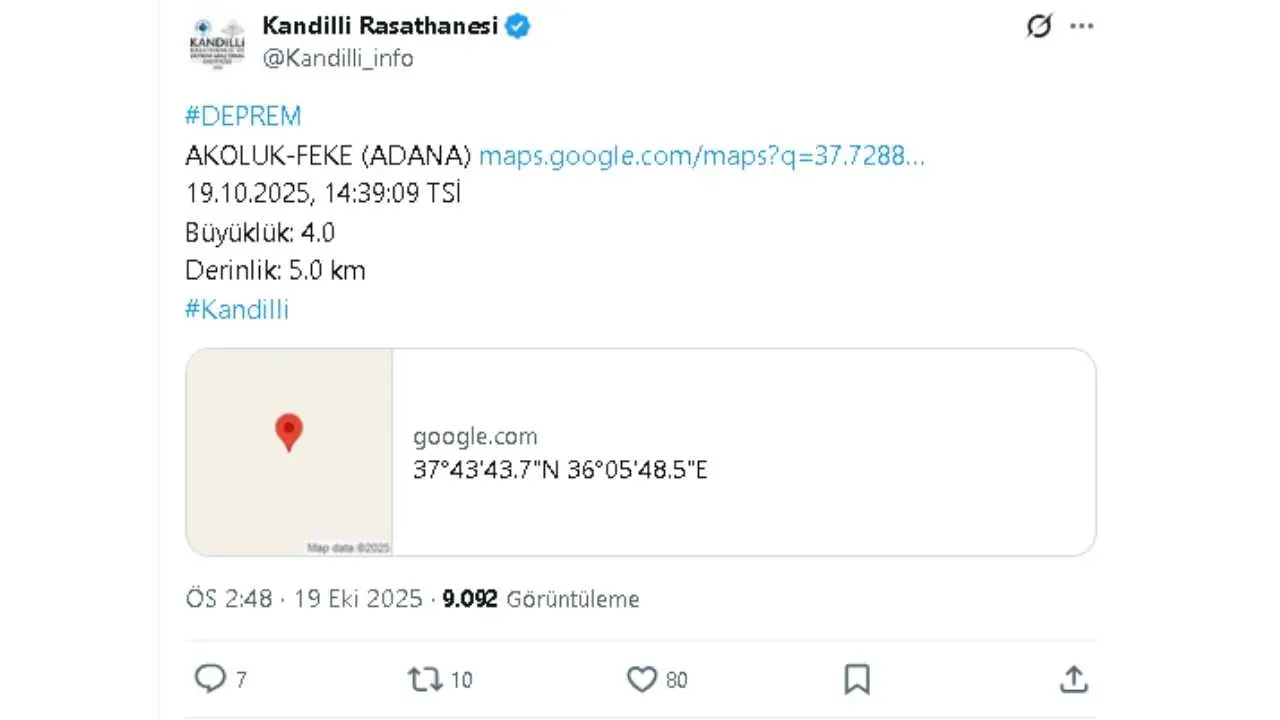1280x720 pixels.
Task: Retweet the earthquake announcement
Action: point(423,678)
